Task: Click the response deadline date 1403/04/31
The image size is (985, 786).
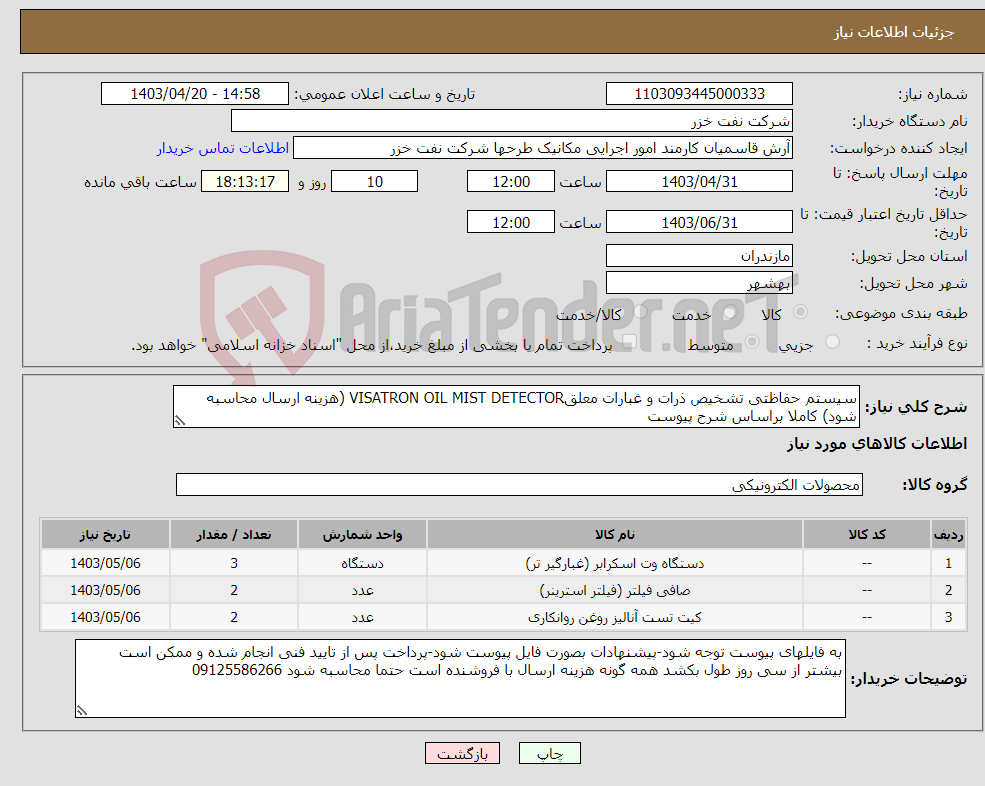Action: (699, 182)
